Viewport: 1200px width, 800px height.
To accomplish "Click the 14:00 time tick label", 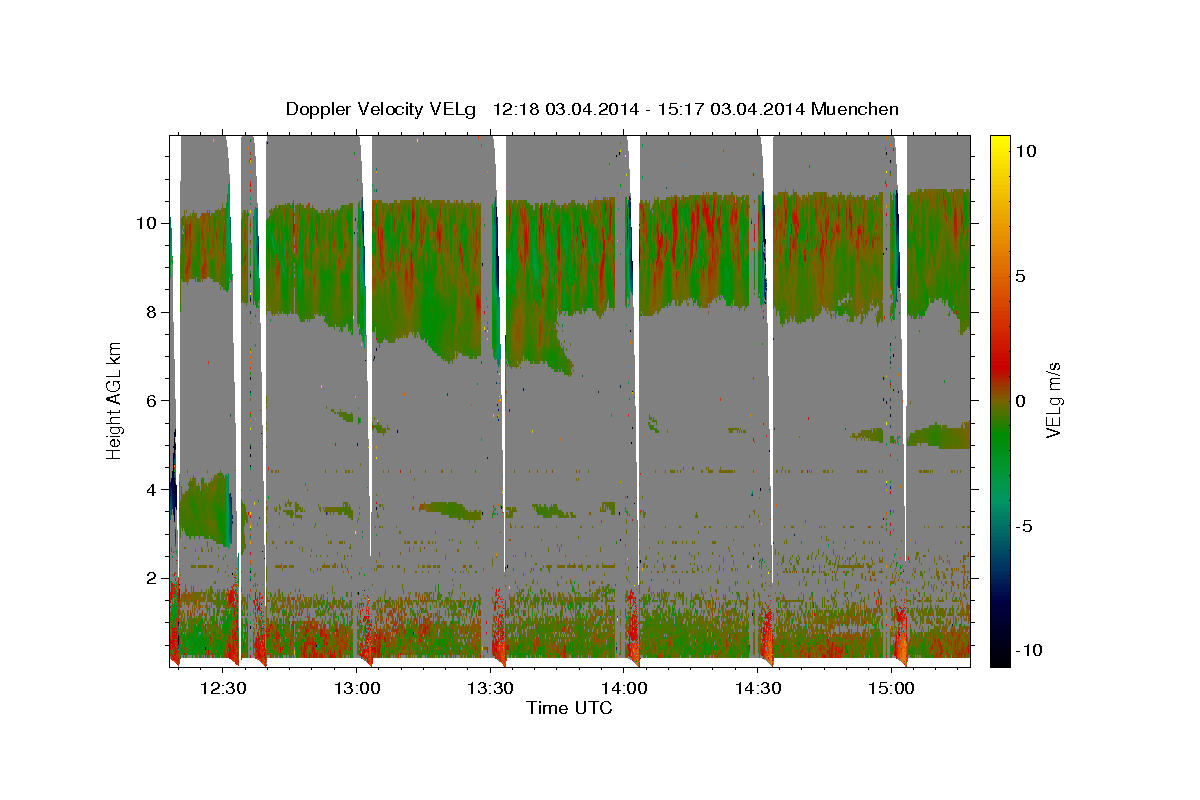I will point(624,688).
